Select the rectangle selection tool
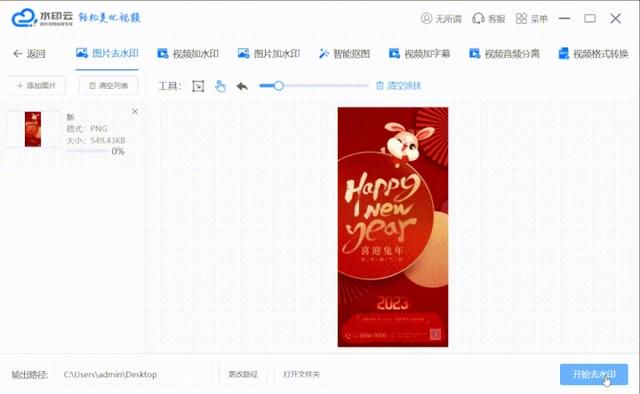This screenshot has height=394, width=640. pyautogui.click(x=198, y=86)
